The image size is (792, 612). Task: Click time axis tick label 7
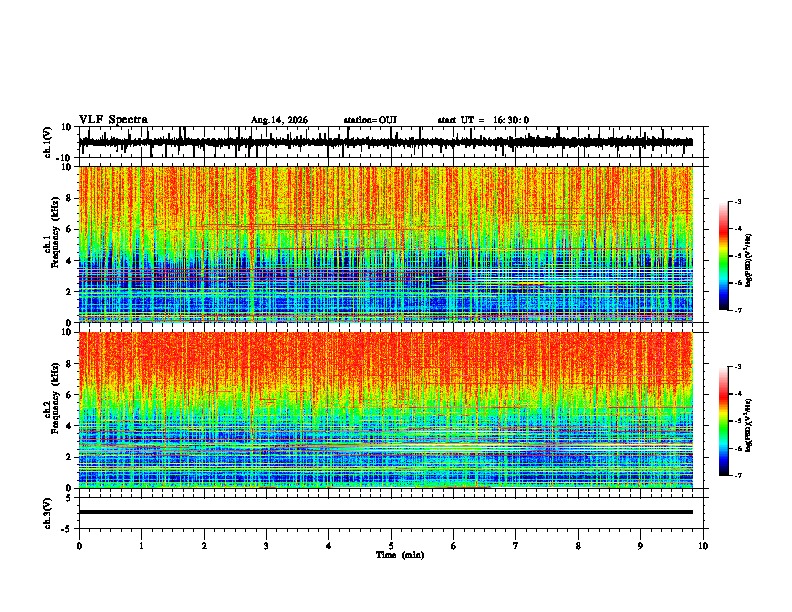516,545
